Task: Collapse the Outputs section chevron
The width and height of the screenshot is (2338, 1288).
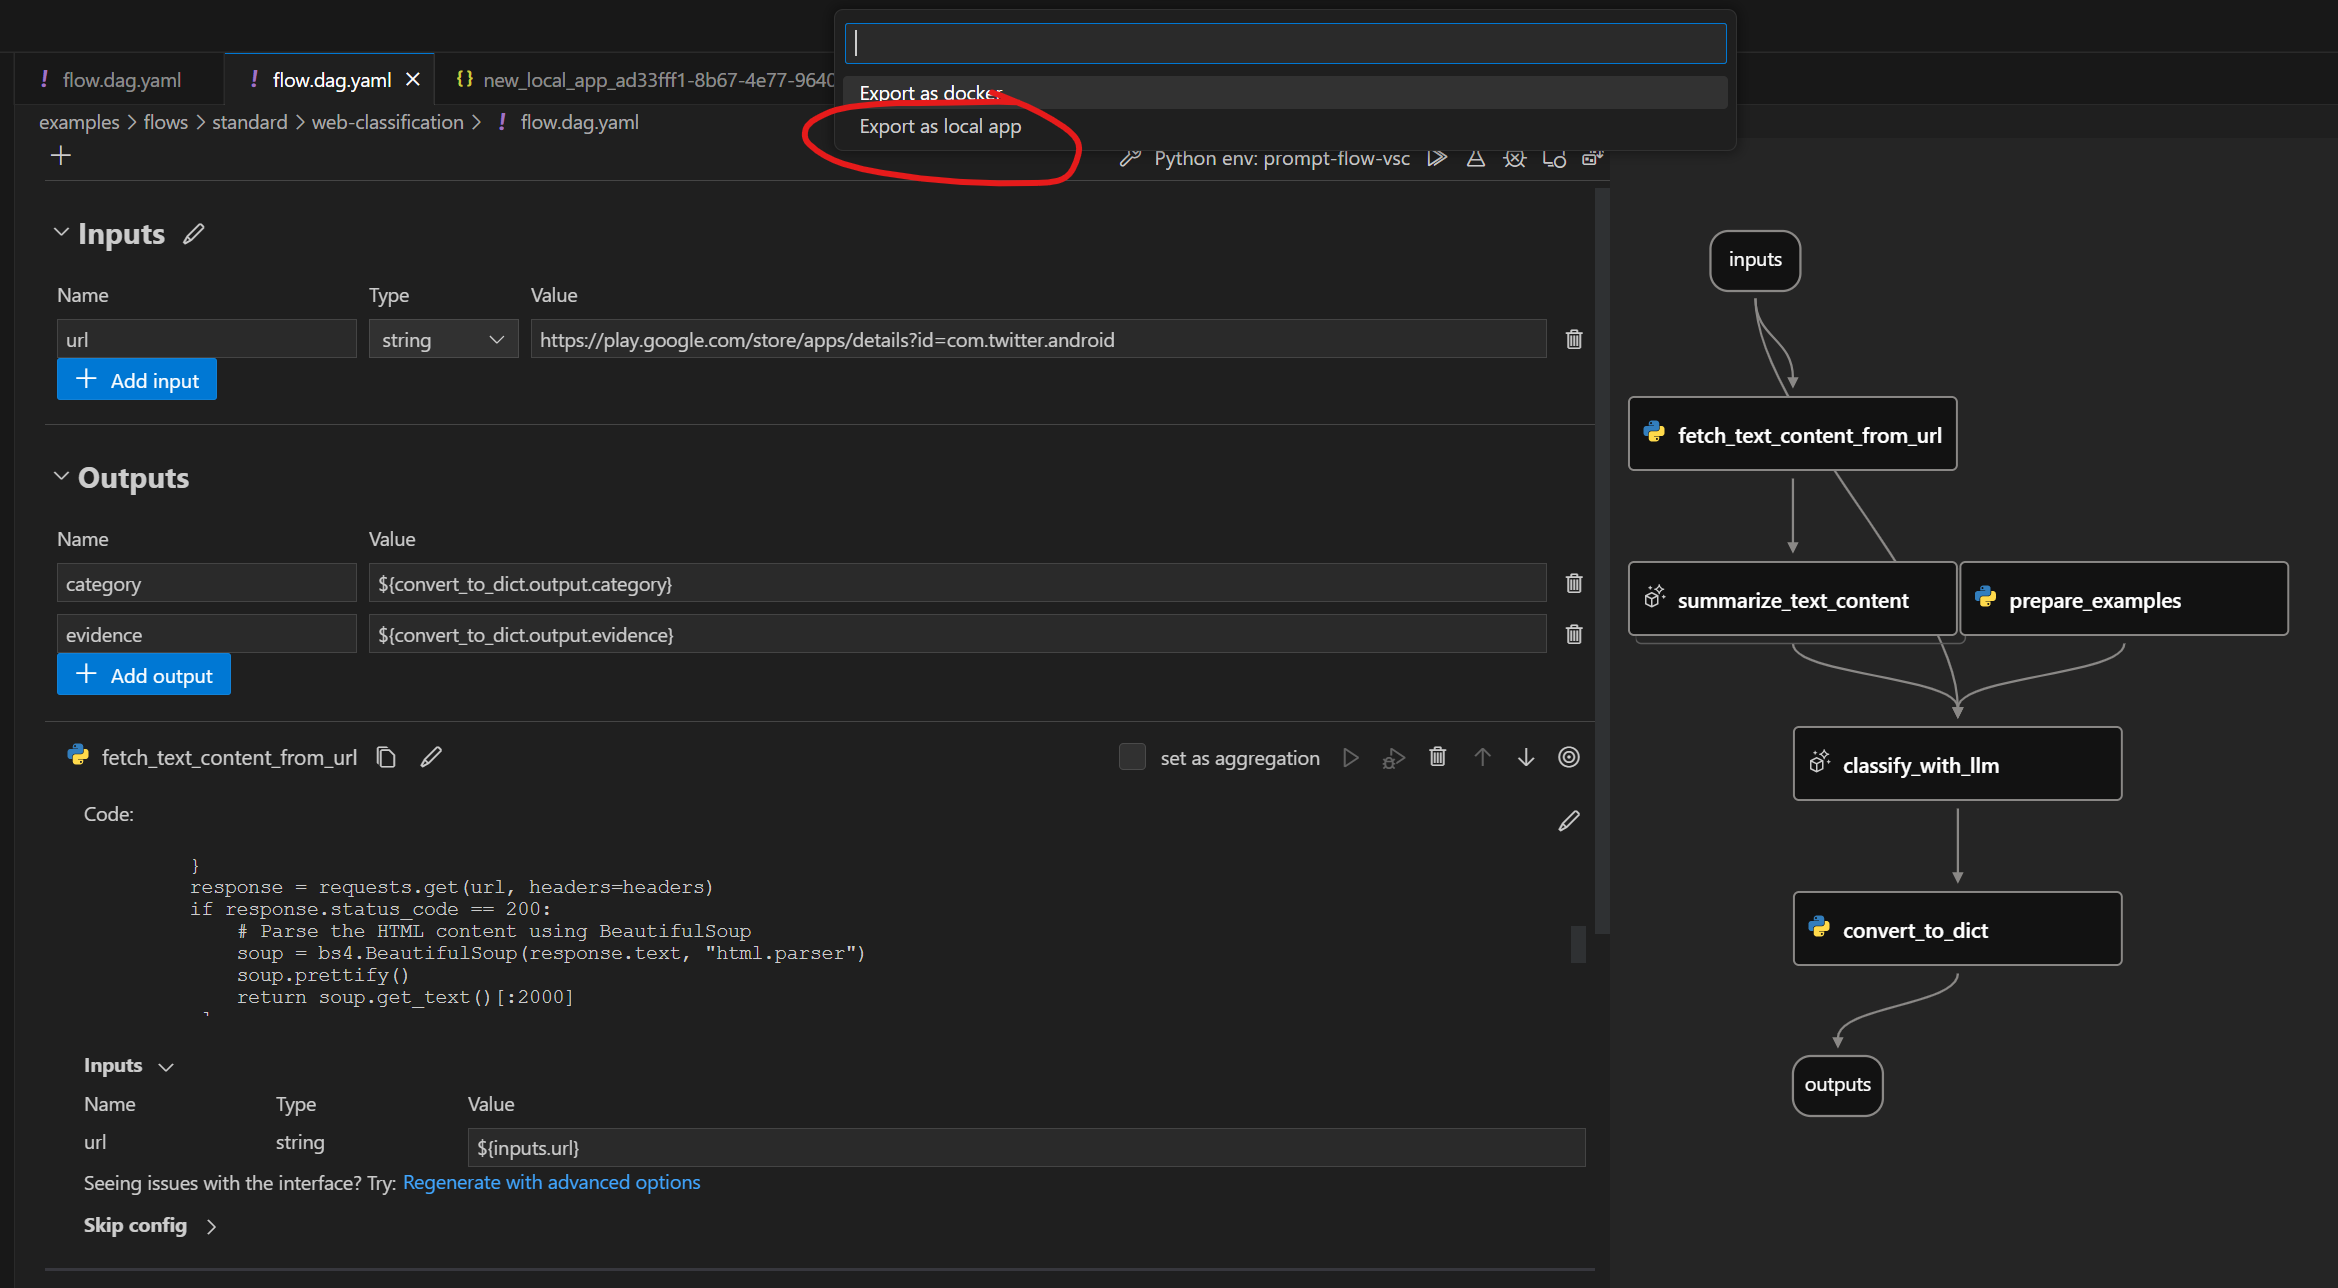Action: pyautogui.click(x=61, y=476)
